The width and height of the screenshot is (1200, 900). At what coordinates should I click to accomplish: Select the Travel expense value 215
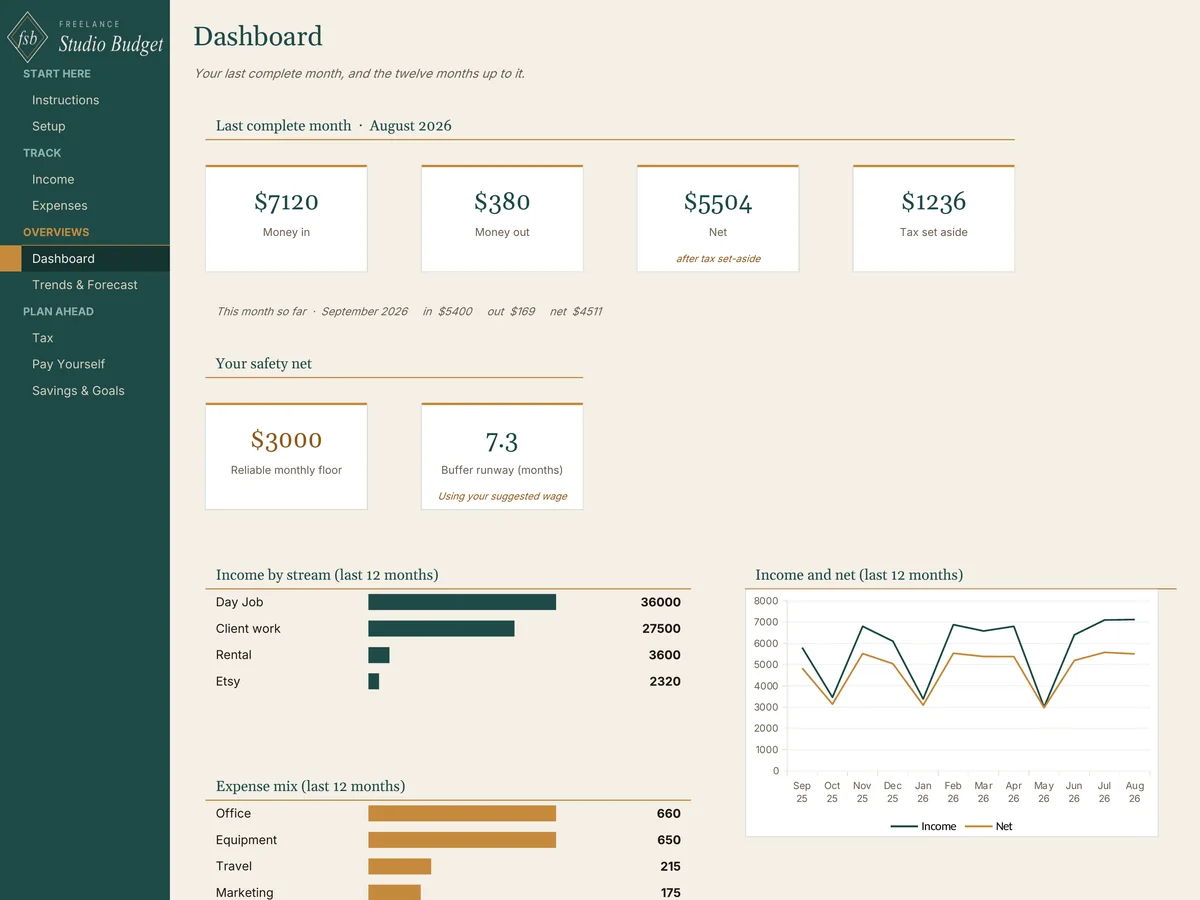pyautogui.click(x=670, y=866)
